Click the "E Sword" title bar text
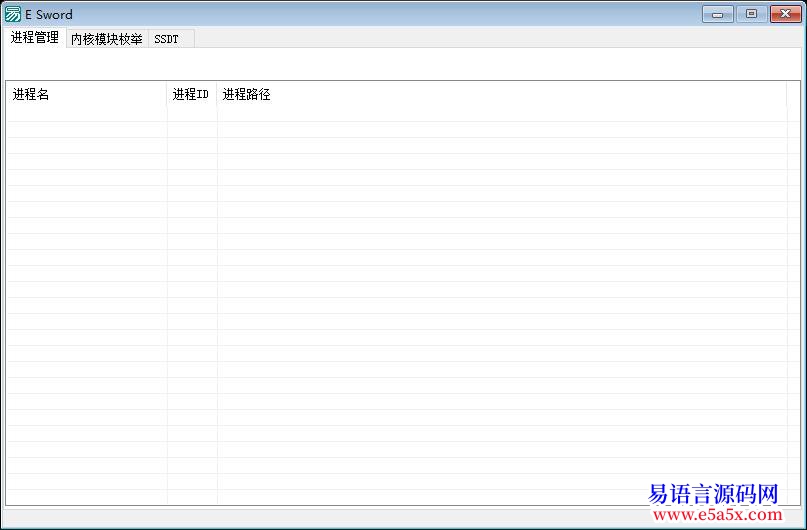The height and width of the screenshot is (530, 807). pos(49,15)
